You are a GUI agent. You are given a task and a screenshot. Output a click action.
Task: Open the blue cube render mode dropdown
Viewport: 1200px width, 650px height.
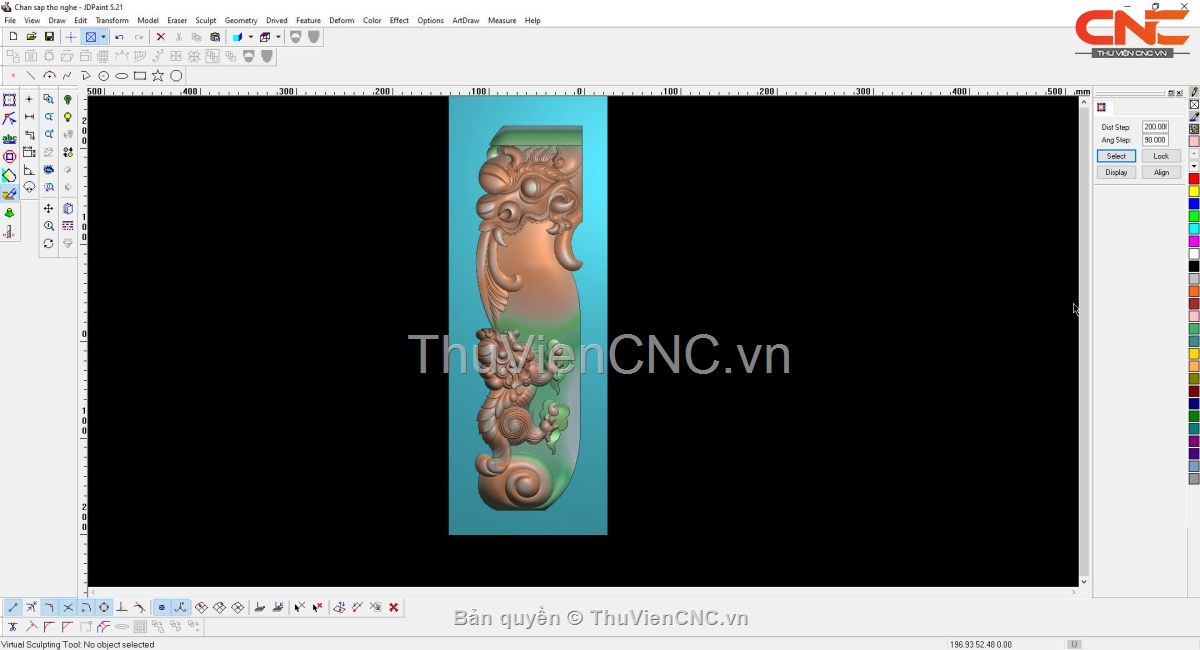(x=251, y=37)
